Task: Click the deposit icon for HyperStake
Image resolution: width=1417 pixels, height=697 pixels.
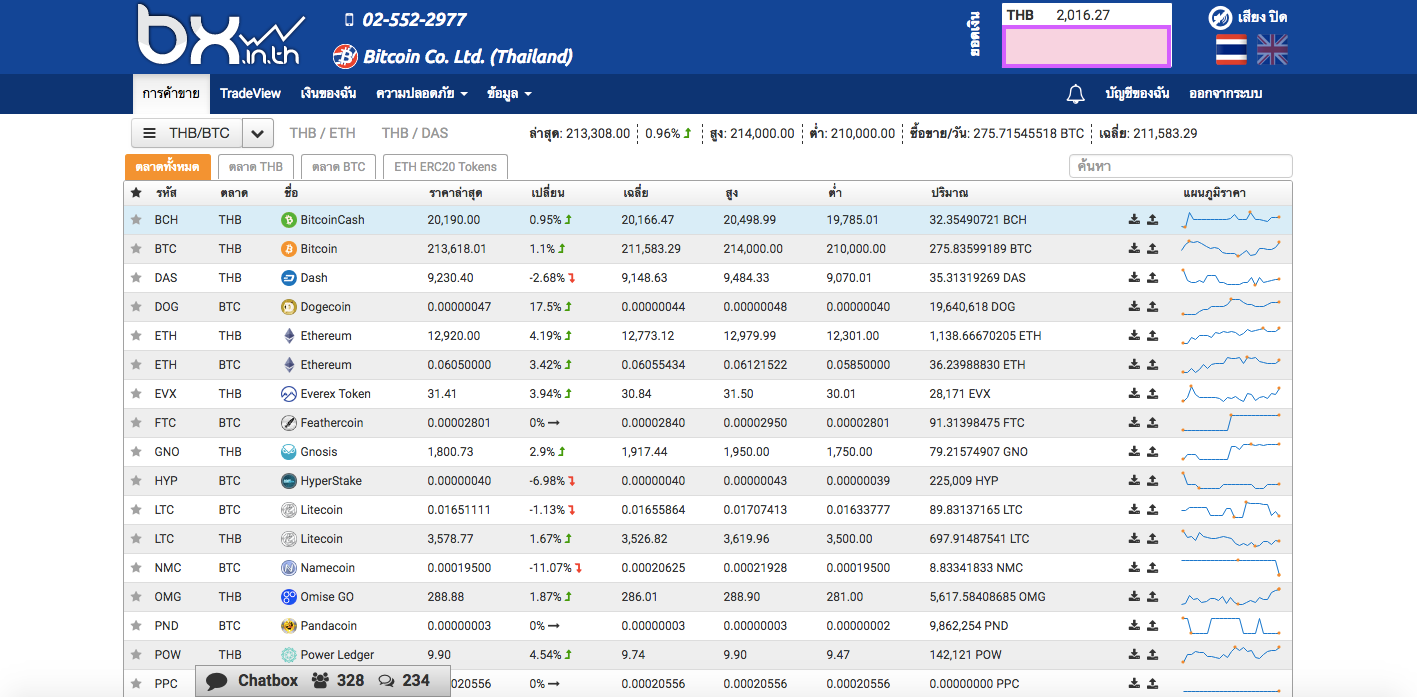Action: 1134,481
